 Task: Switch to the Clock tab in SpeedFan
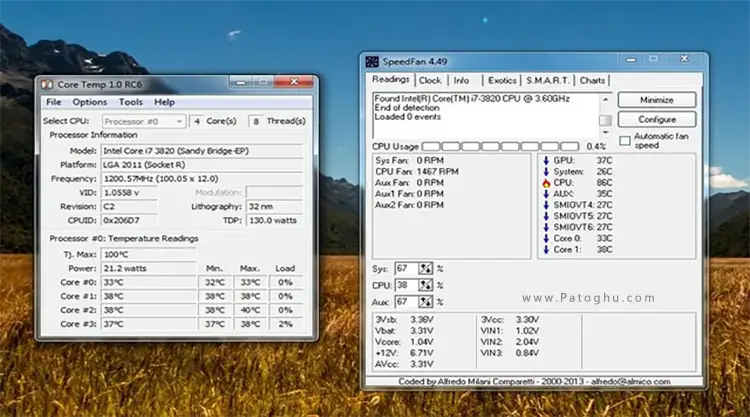pos(430,80)
